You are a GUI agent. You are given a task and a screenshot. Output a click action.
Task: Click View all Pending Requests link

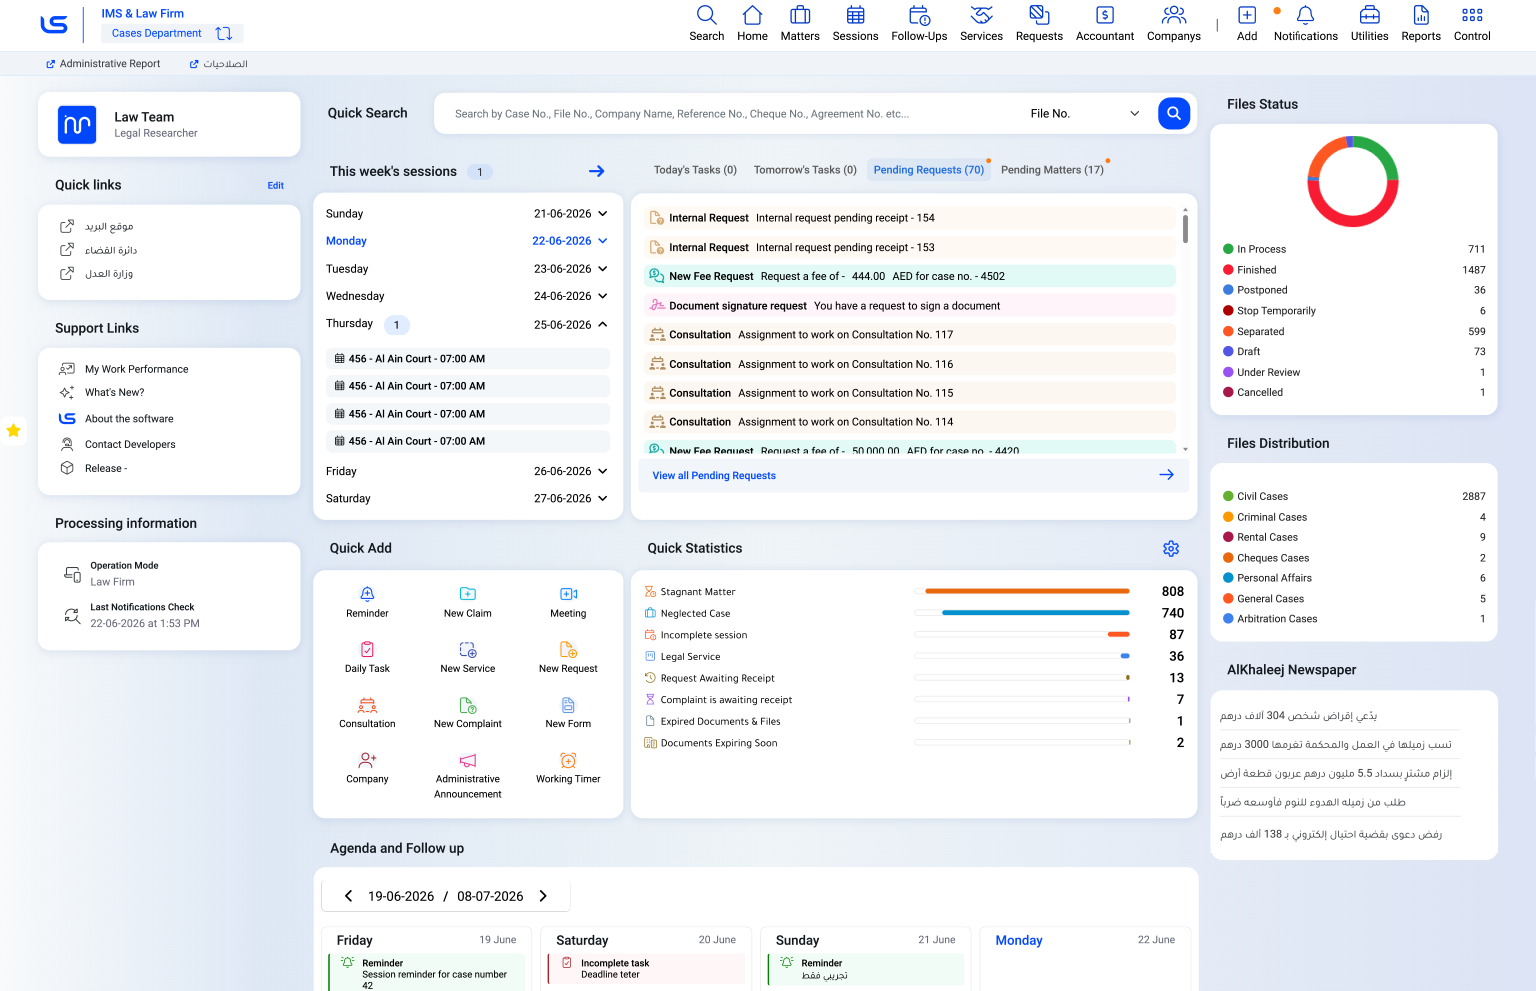714,476
